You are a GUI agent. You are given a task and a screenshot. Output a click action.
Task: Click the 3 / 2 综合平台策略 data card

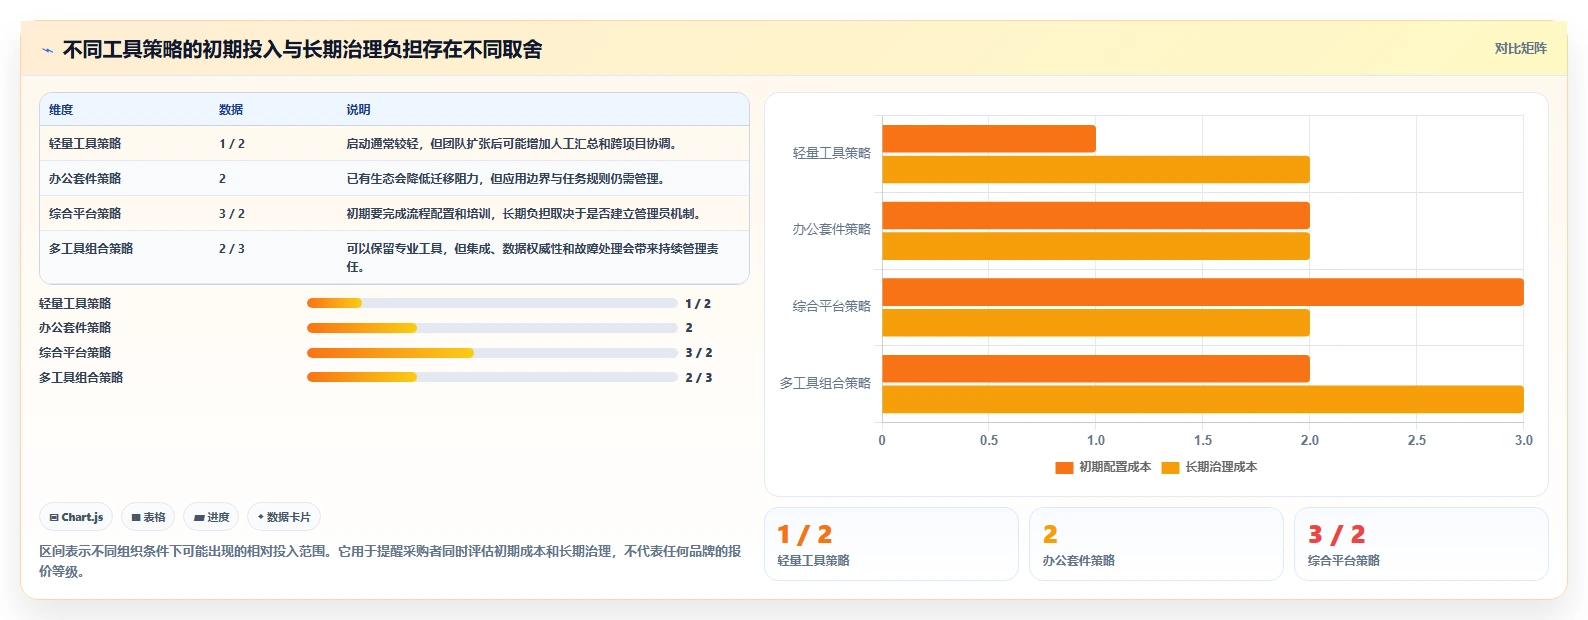1421,544
